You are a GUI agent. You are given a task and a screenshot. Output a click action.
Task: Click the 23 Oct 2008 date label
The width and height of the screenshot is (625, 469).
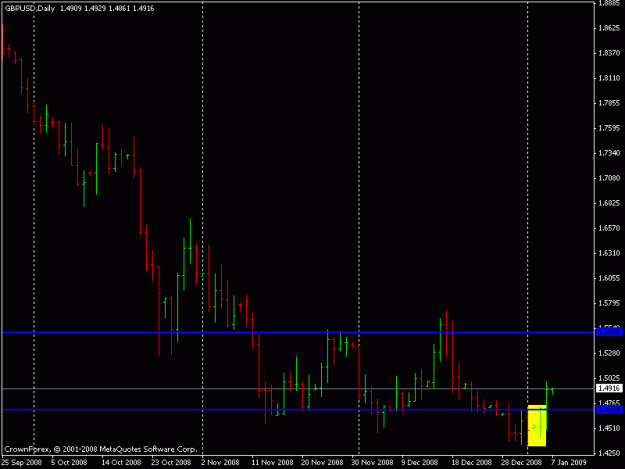[x=171, y=462]
